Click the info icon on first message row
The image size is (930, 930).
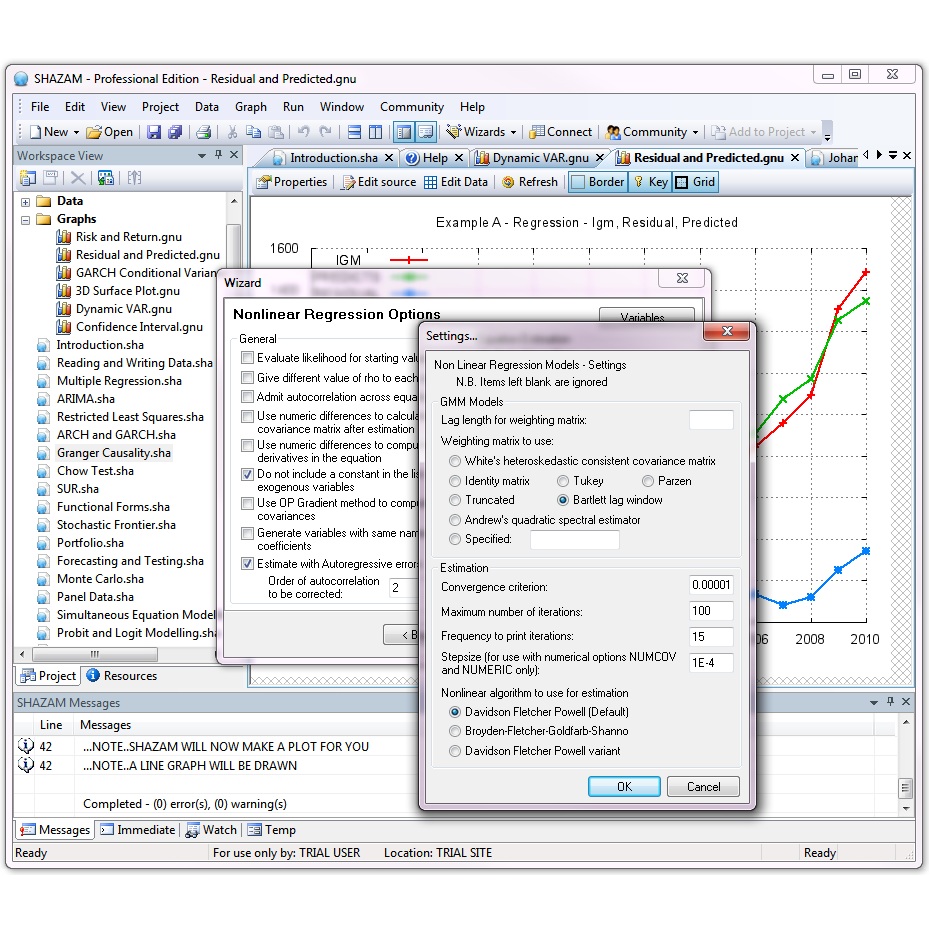click(x=26, y=746)
